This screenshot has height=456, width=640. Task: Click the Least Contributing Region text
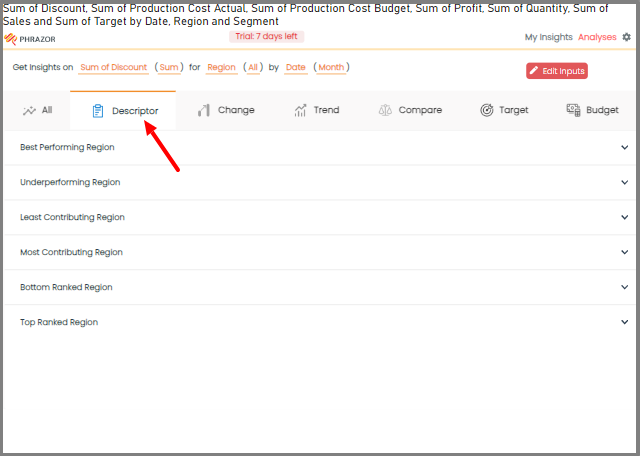[x=72, y=217]
